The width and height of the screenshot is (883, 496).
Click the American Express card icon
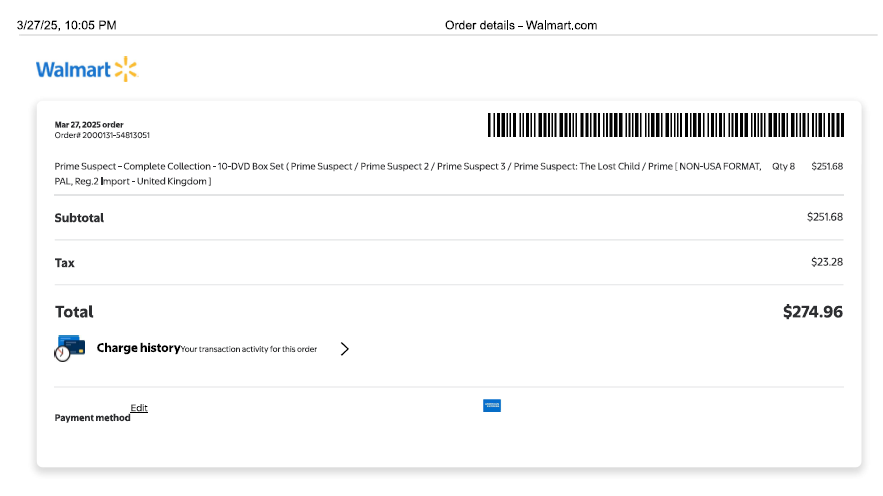pyautogui.click(x=492, y=405)
